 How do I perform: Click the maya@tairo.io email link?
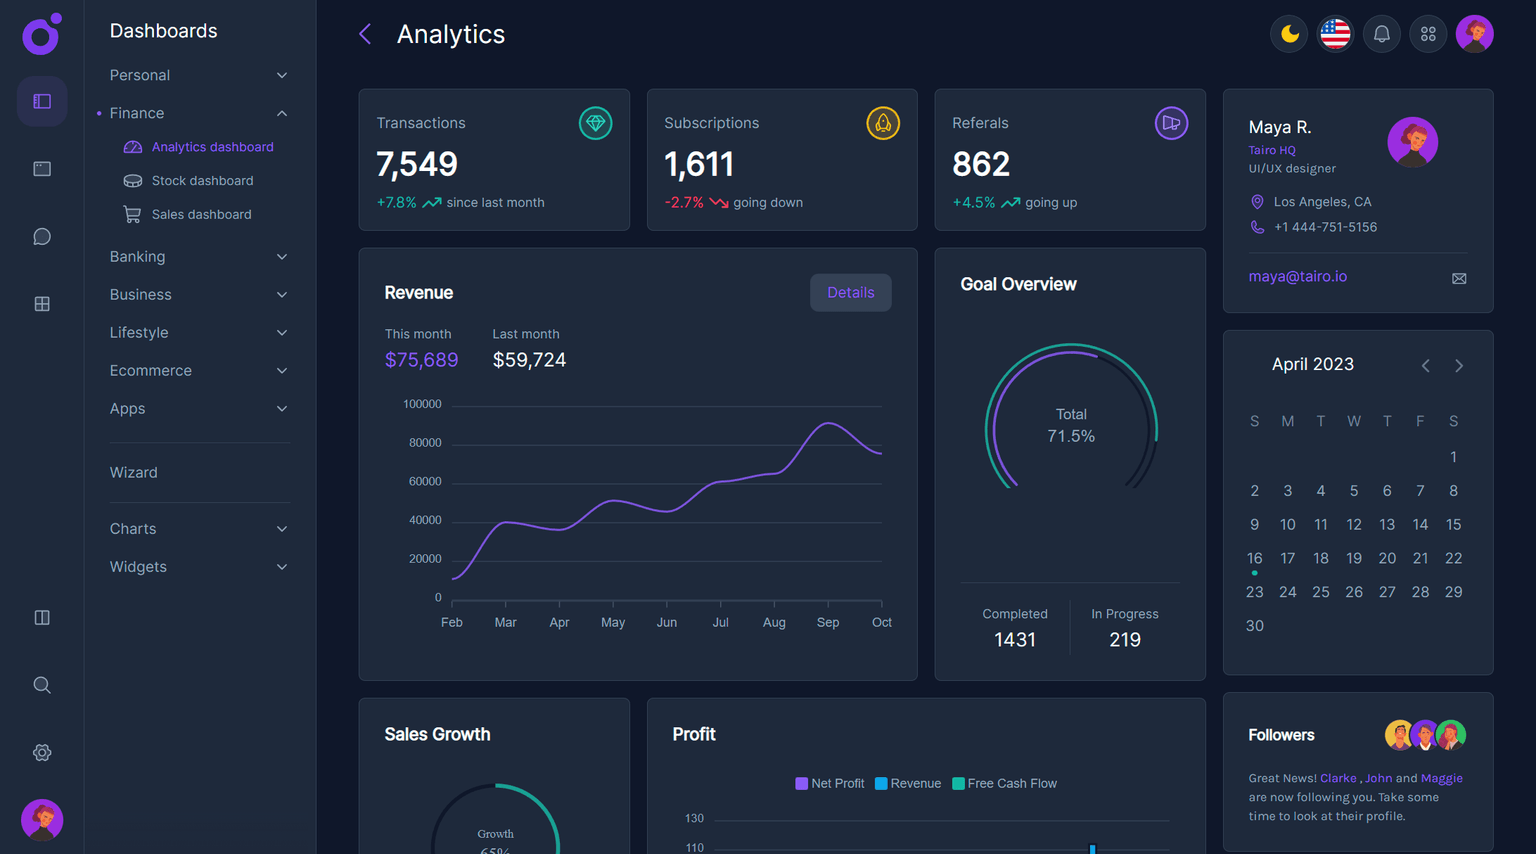[1297, 275]
